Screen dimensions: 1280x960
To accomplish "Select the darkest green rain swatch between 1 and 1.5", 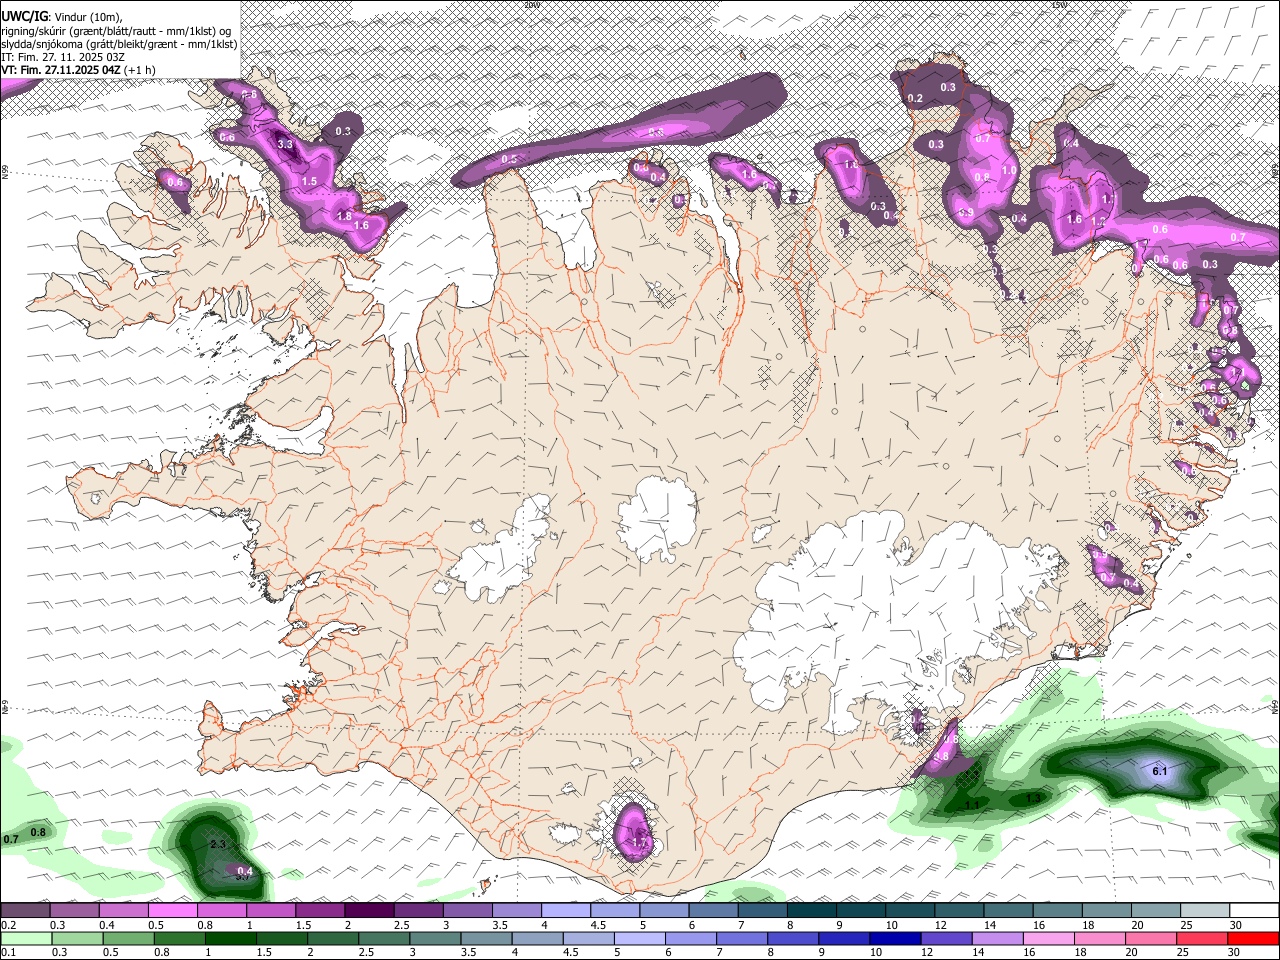I will (230, 938).
